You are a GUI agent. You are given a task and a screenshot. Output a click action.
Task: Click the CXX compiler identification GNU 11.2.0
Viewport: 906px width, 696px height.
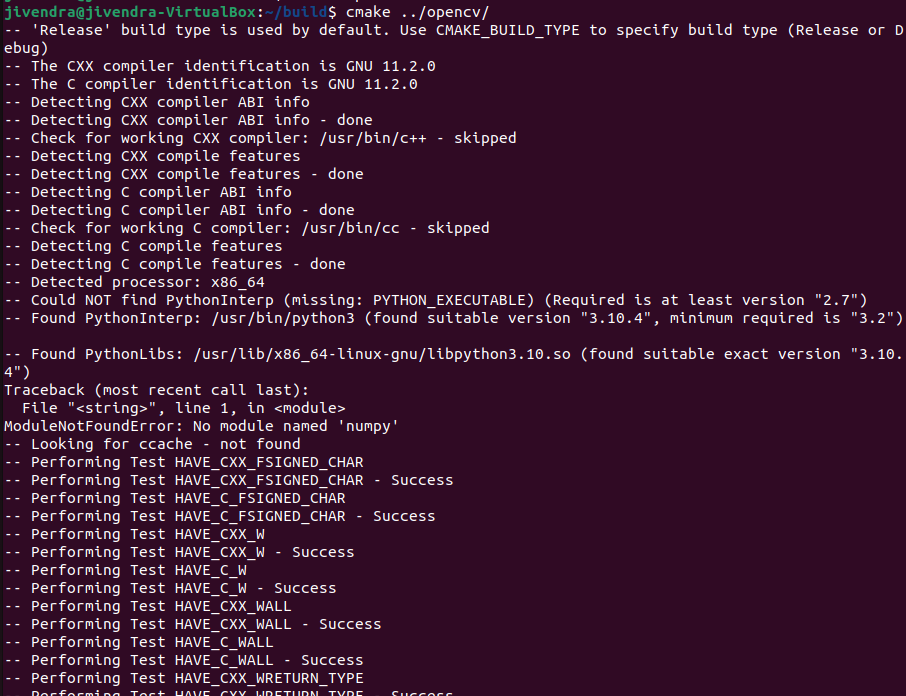[220, 66]
